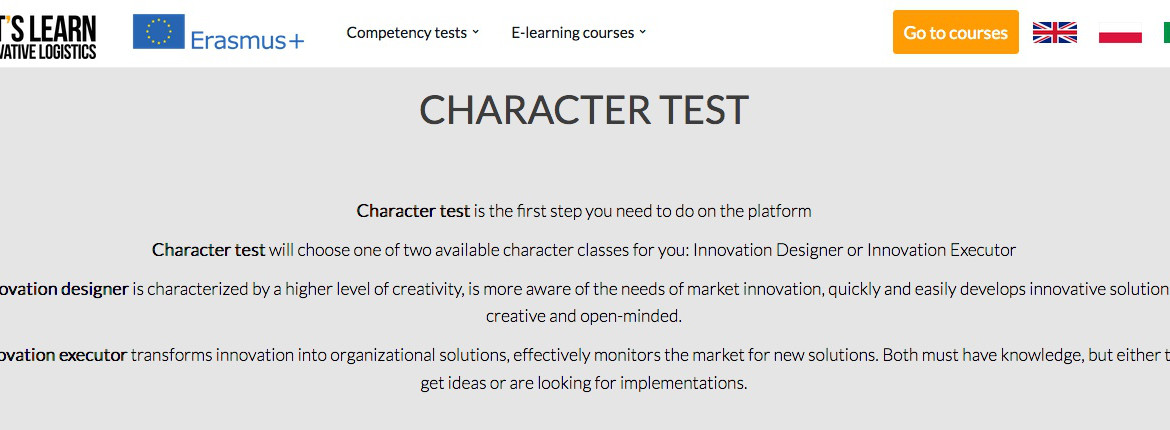Switch language with the UK flag
This screenshot has width=1170, height=430.
(1054, 32)
